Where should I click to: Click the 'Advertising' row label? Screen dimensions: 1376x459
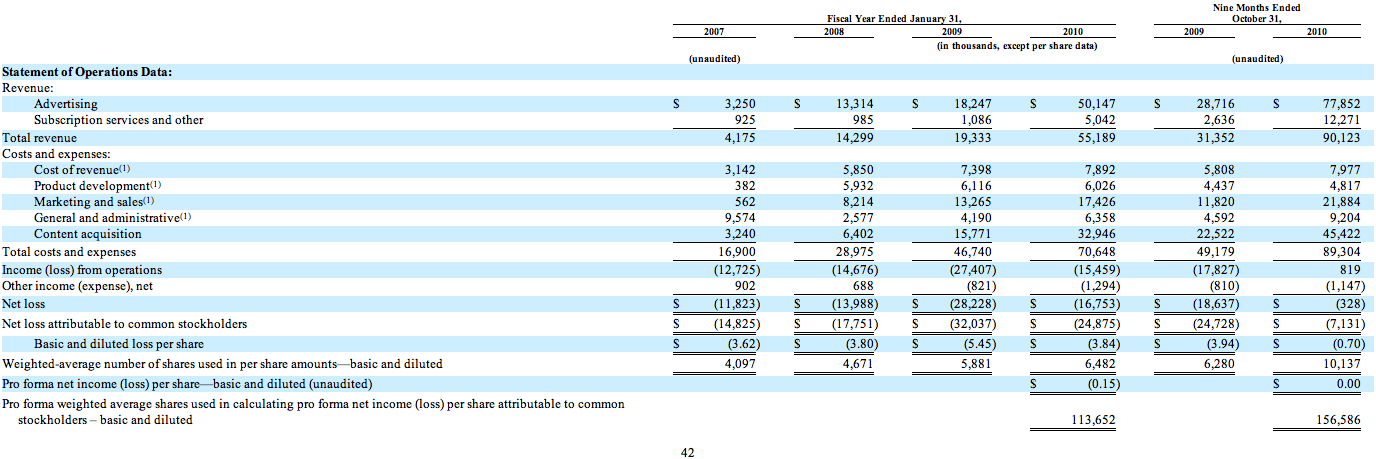point(66,104)
